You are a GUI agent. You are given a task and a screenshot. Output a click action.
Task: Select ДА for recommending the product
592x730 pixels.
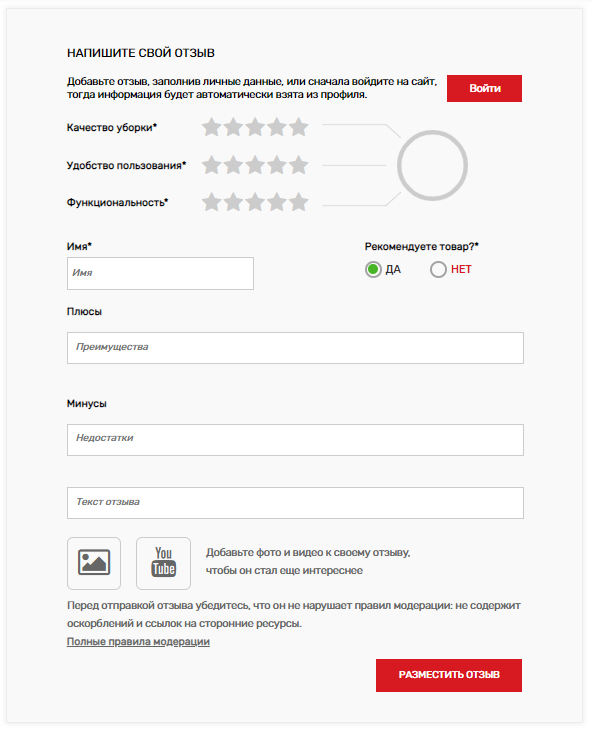pyautogui.click(x=373, y=270)
